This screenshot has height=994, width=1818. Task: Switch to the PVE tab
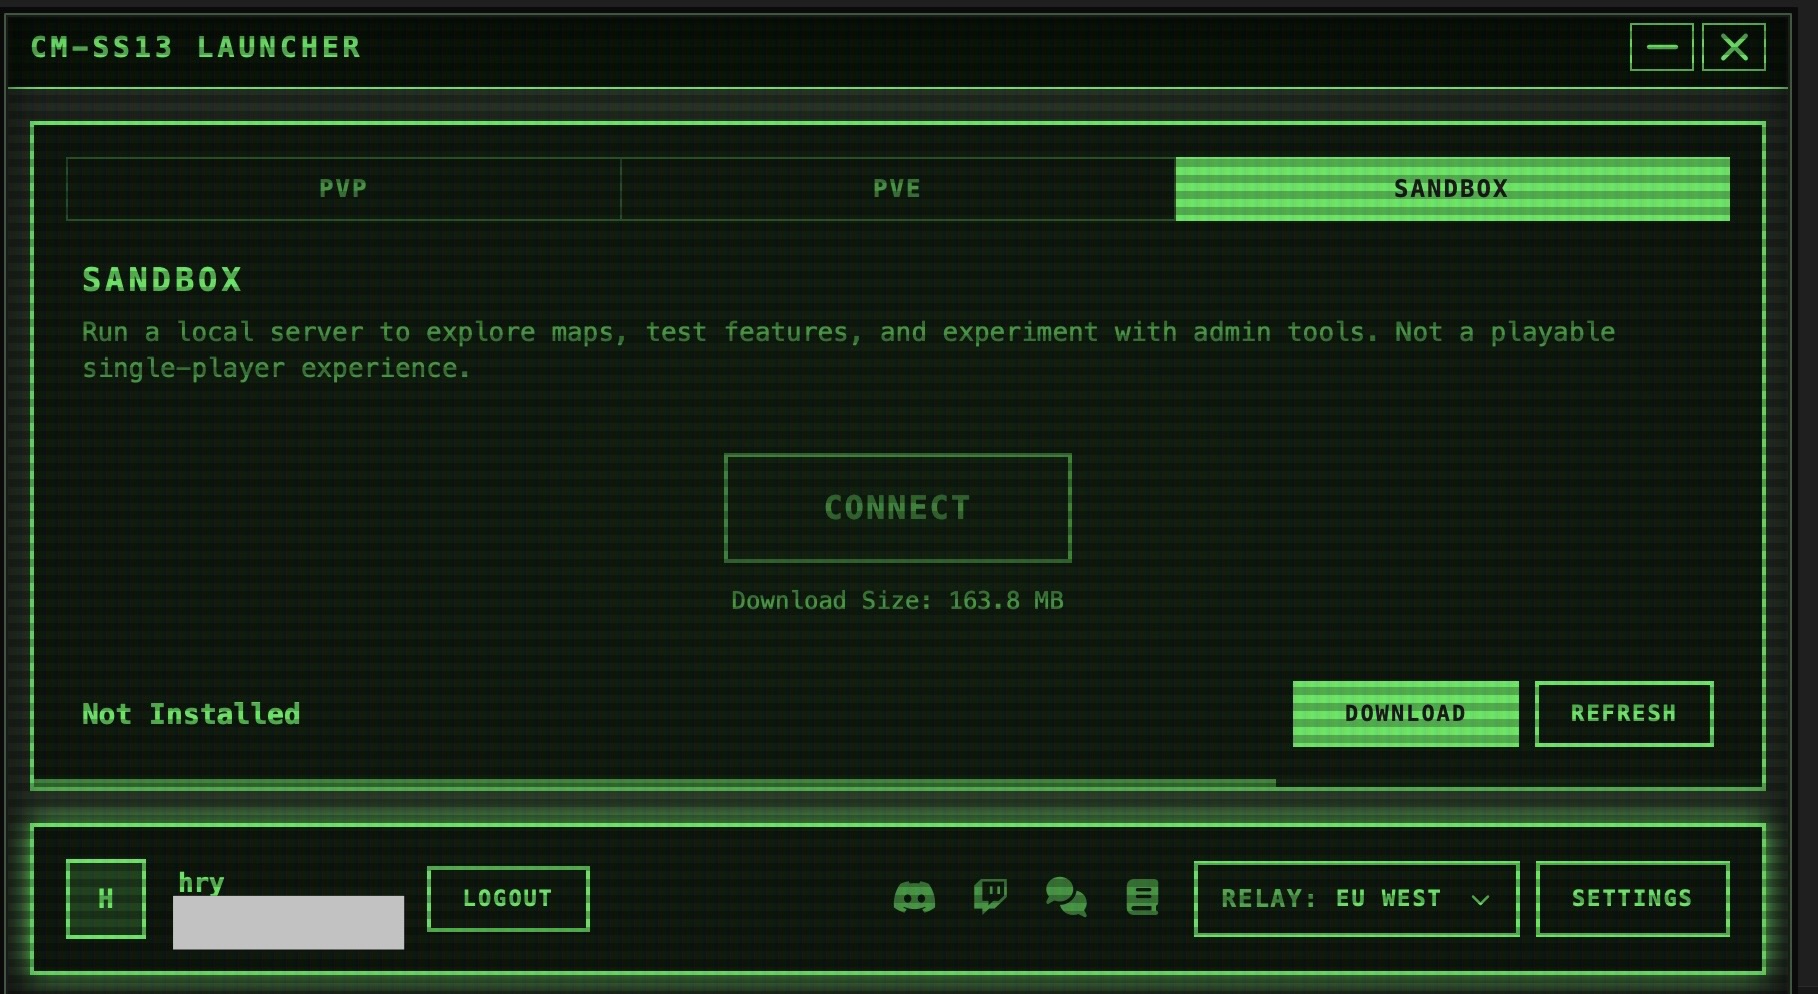(897, 189)
